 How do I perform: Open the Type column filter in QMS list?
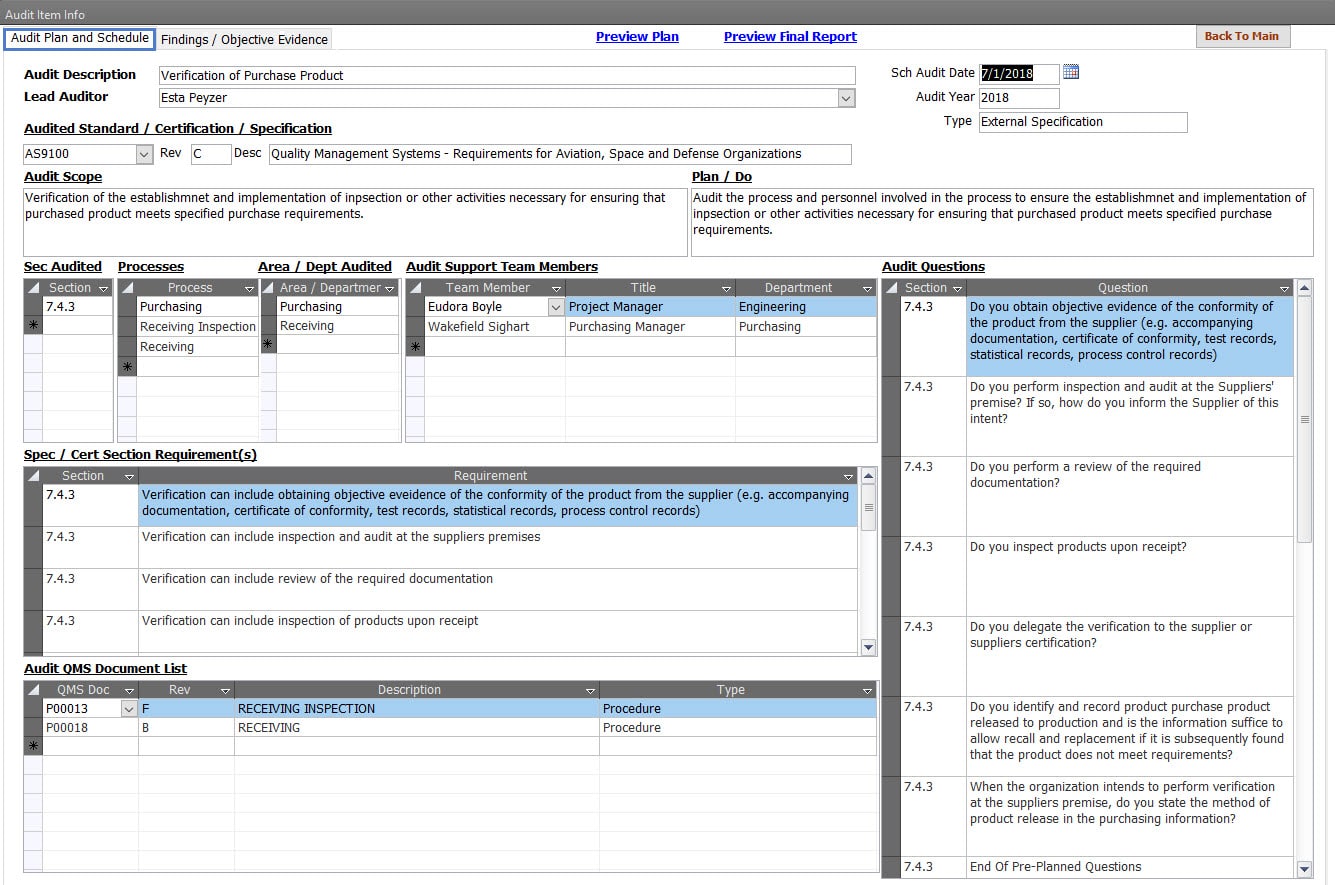pos(867,691)
